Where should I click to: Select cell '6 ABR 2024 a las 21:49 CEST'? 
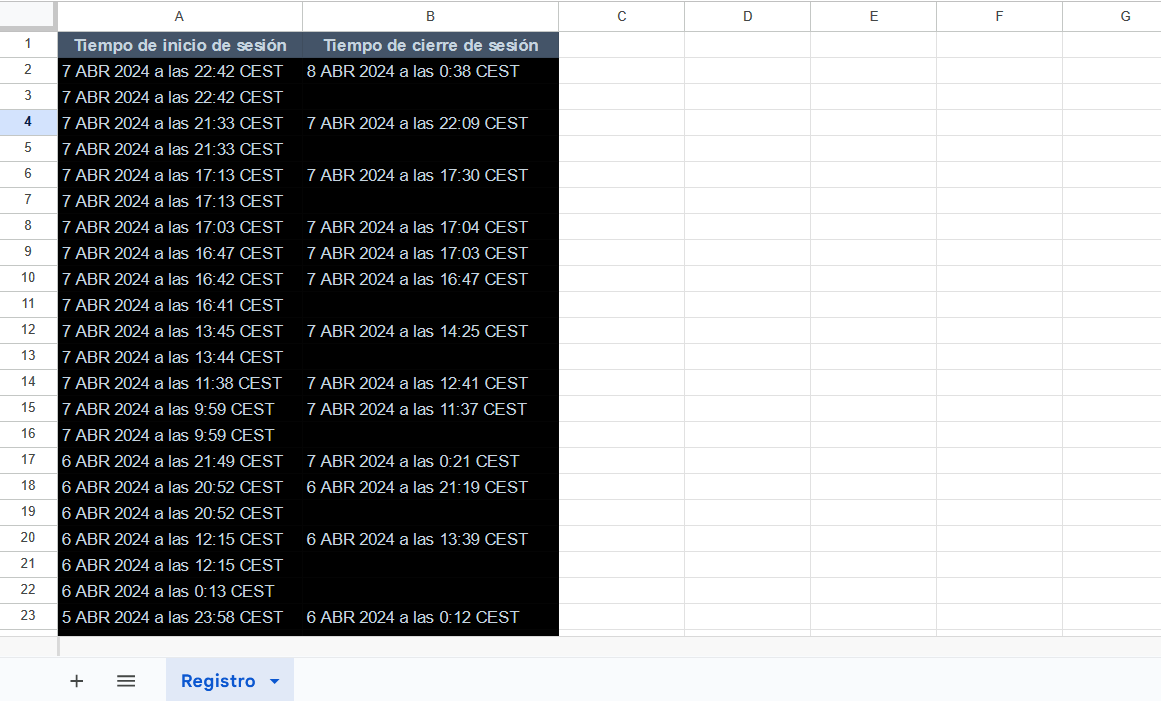pos(180,461)
